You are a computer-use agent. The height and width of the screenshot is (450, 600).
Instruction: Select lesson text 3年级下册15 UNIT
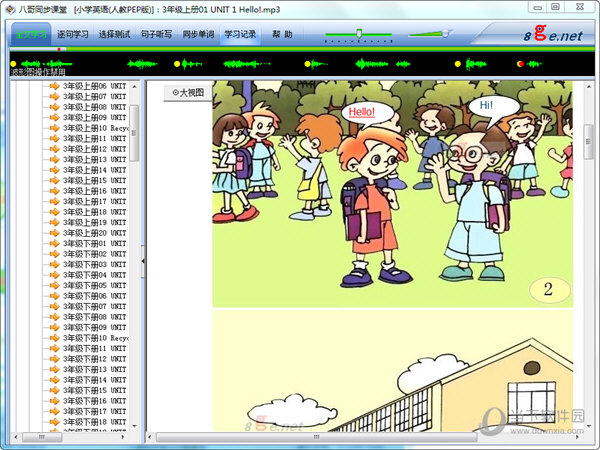coord(95,390)
